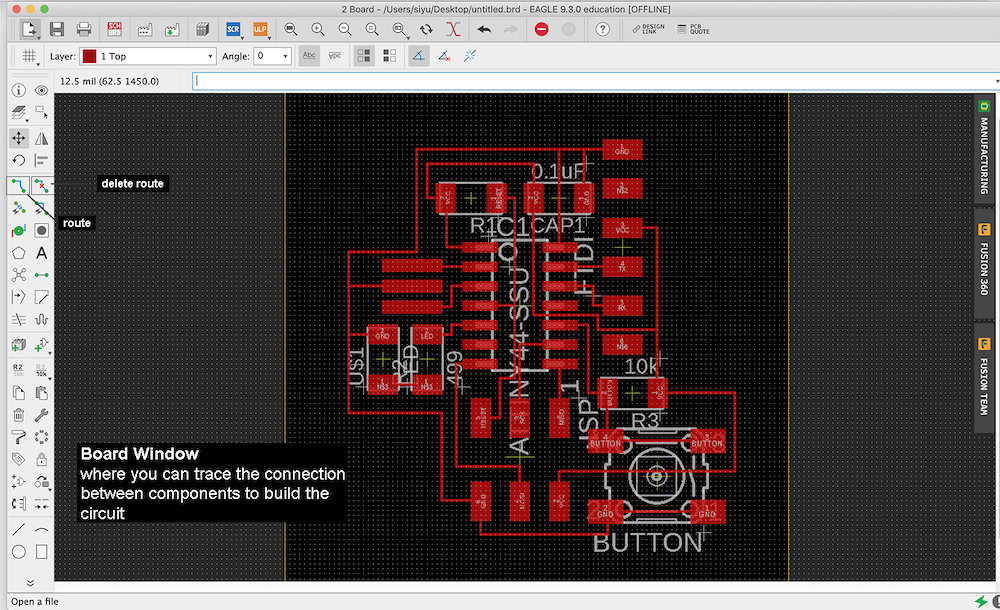The height and width of the screenshot is (610, 1000).
Task: Open Help question mark icon
Action: coord(602,29)
